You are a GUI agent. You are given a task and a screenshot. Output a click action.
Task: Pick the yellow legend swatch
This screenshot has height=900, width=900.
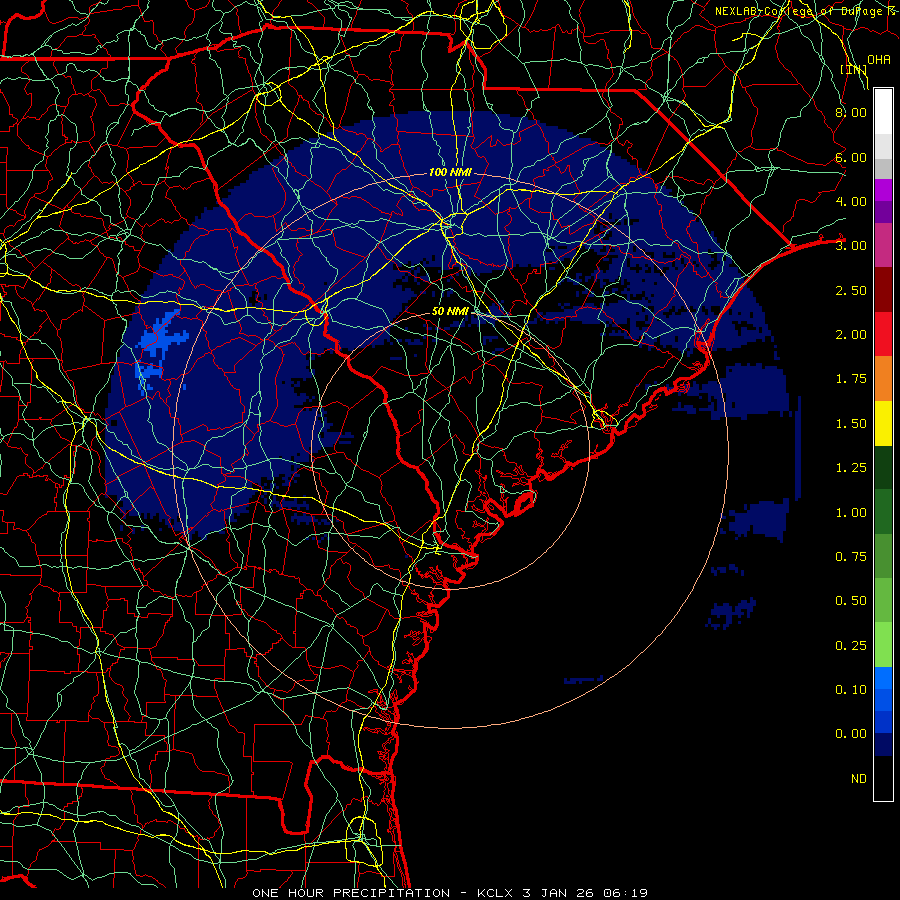tap(883, 423)
